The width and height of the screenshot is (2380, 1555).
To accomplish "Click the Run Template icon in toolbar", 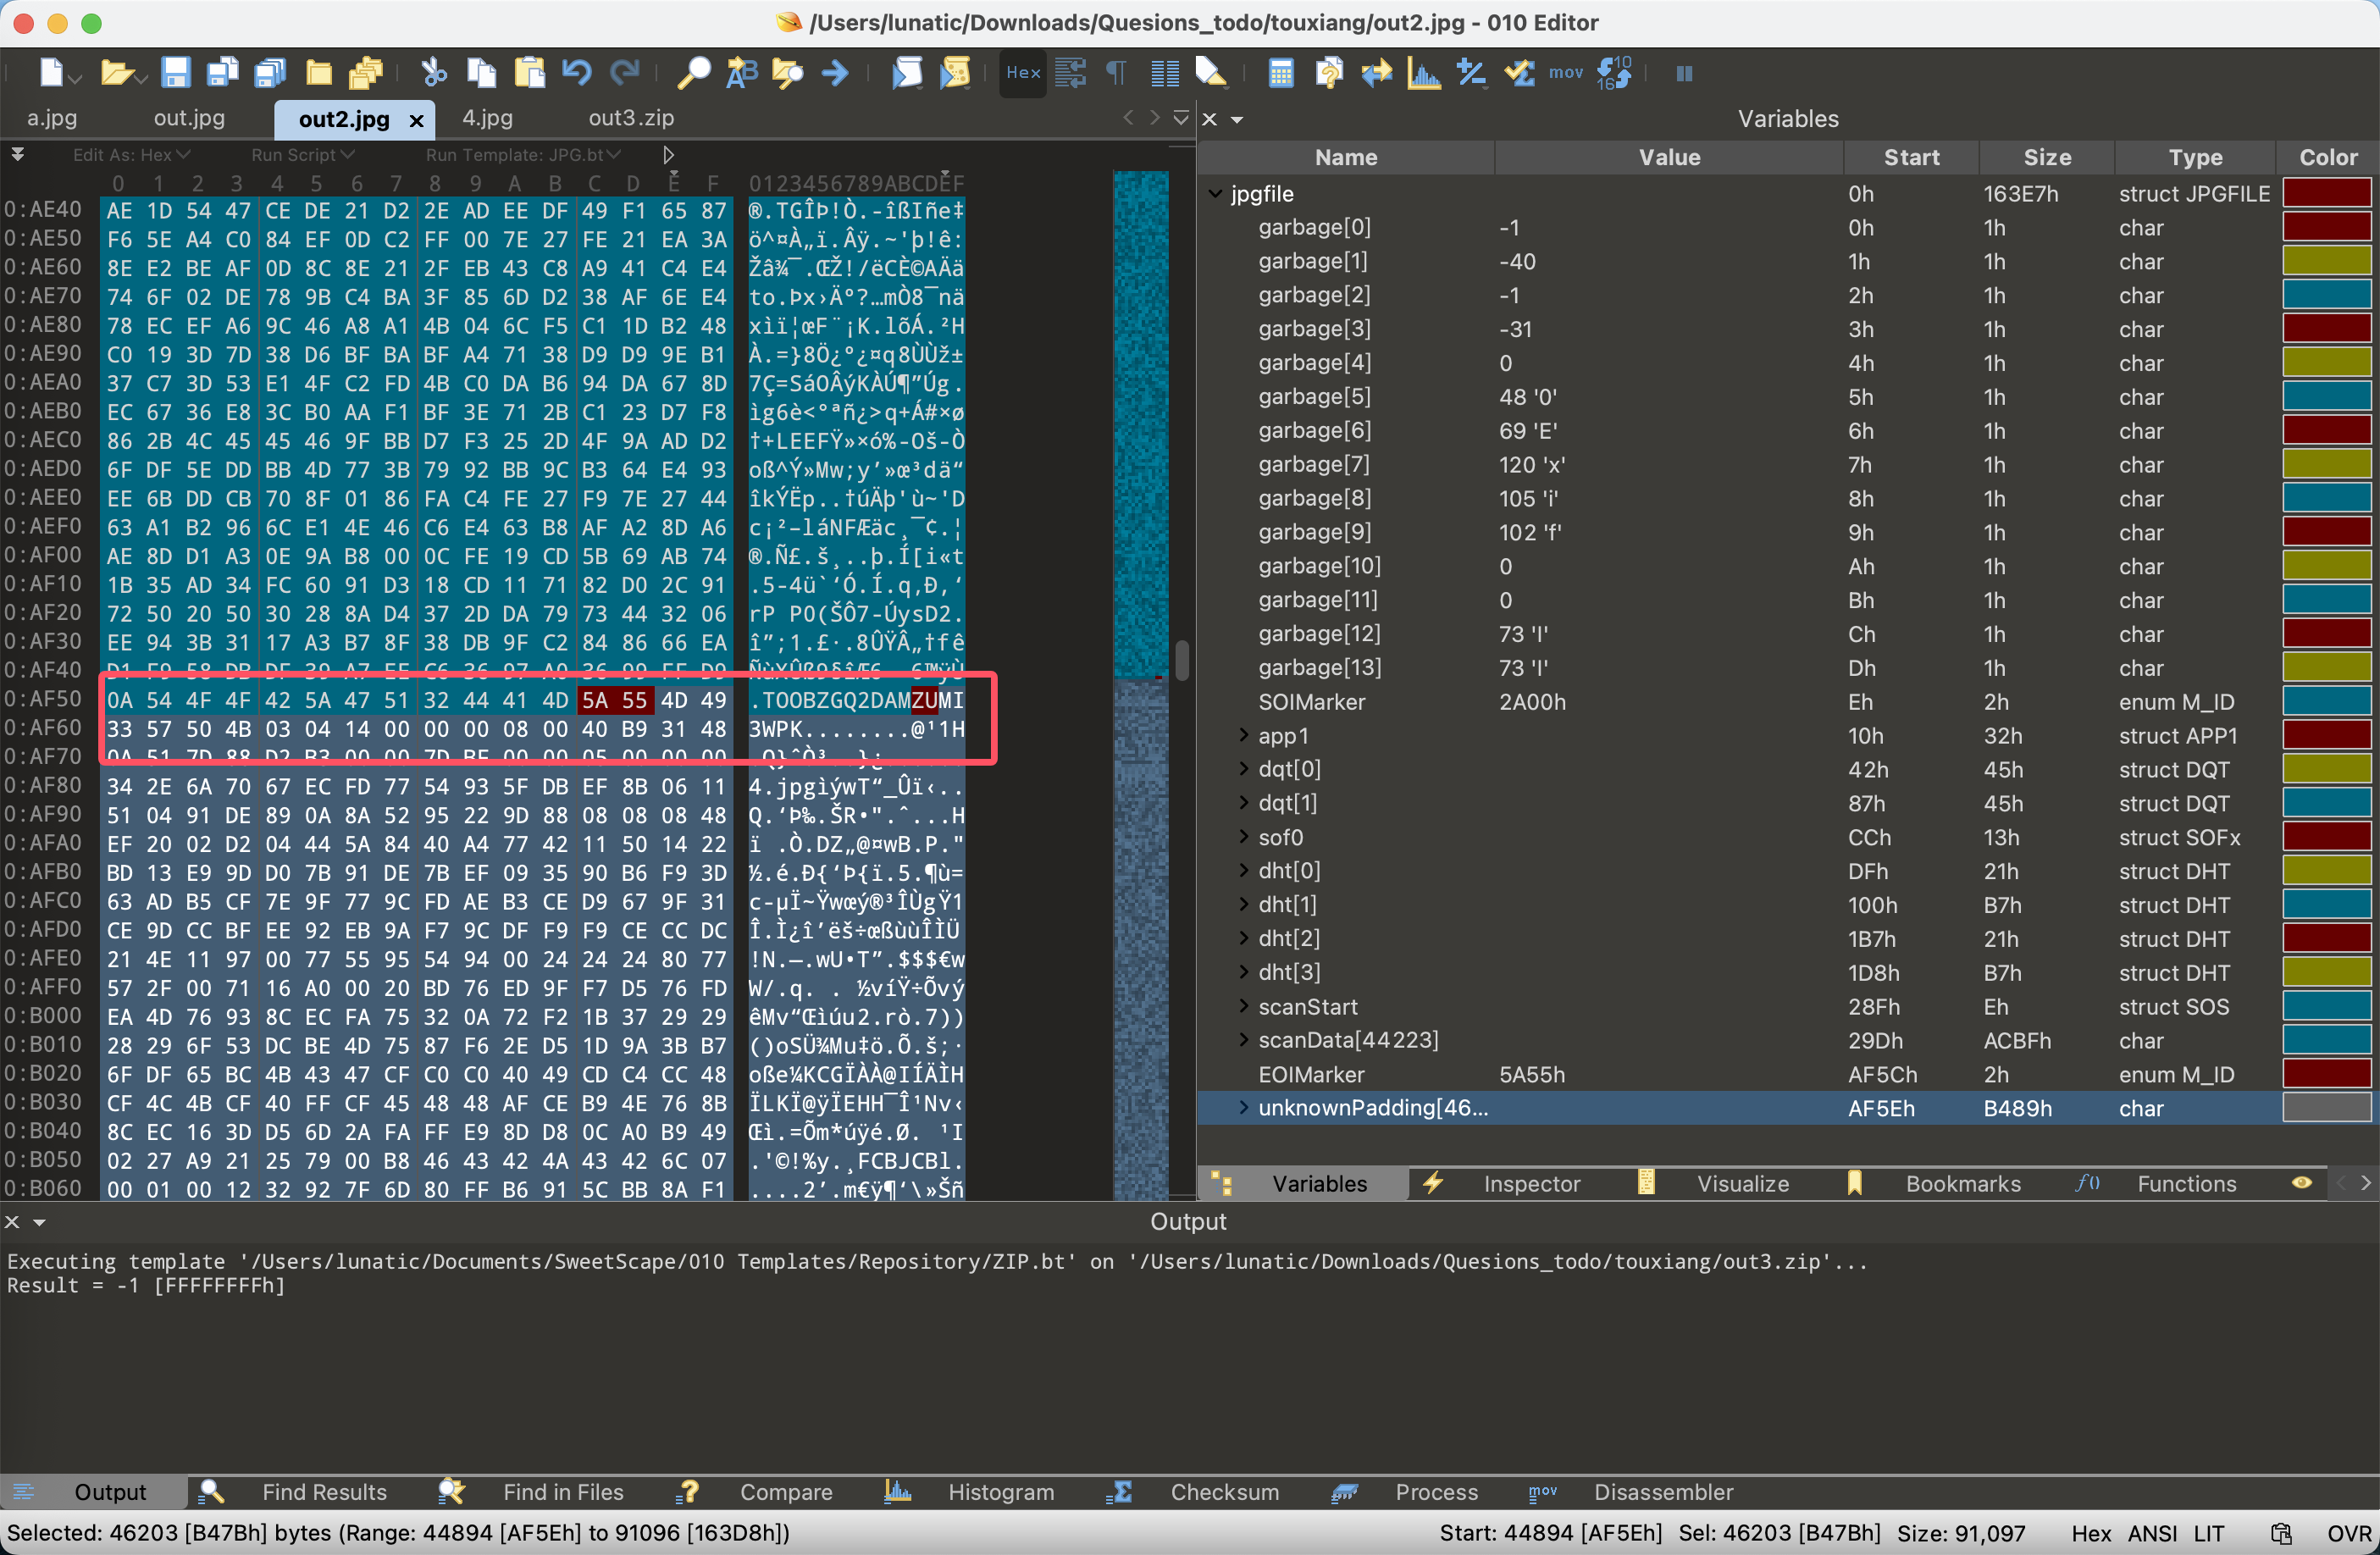I will click(x=956, y=72).
